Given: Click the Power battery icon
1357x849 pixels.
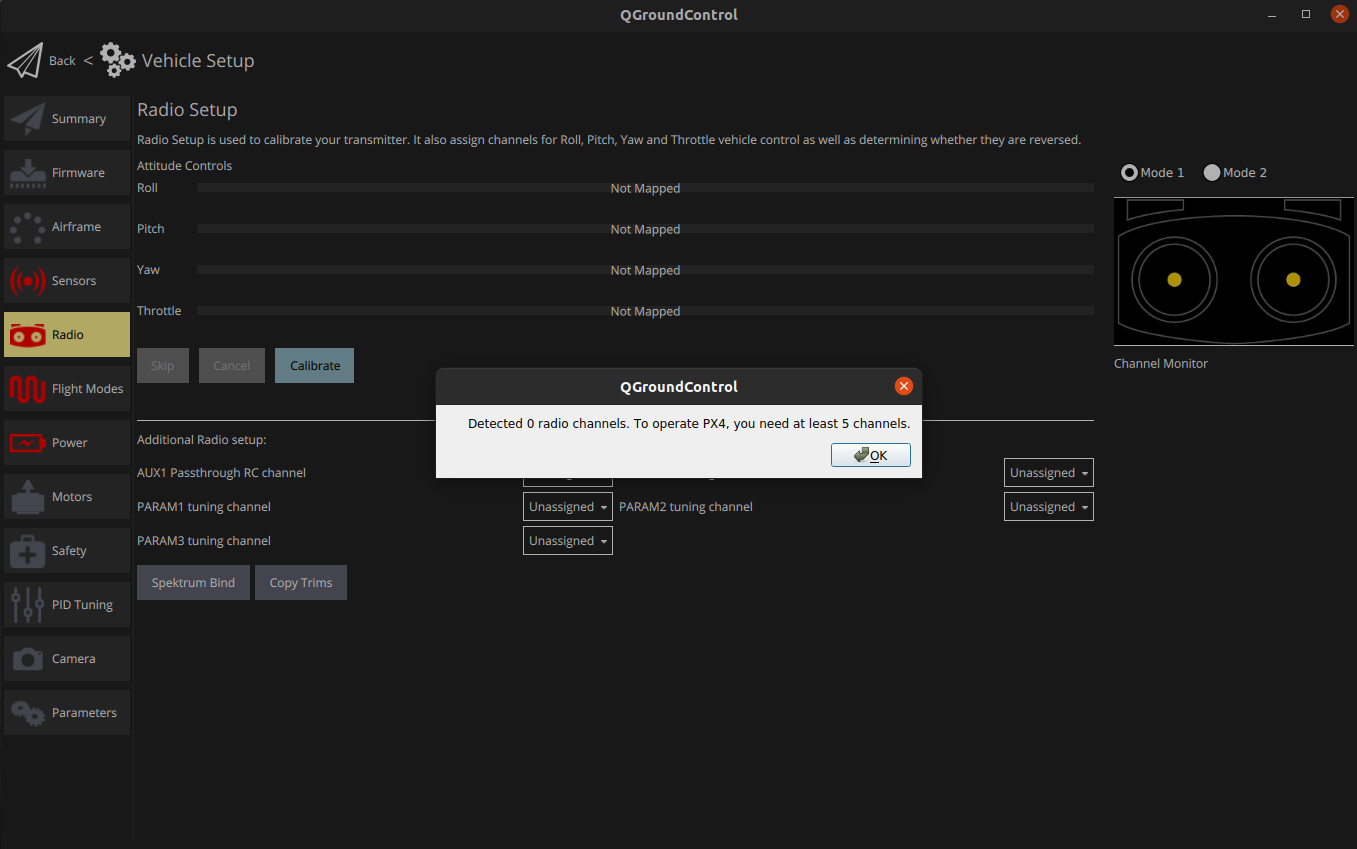Looking at the screenshot, I should 27,443.
